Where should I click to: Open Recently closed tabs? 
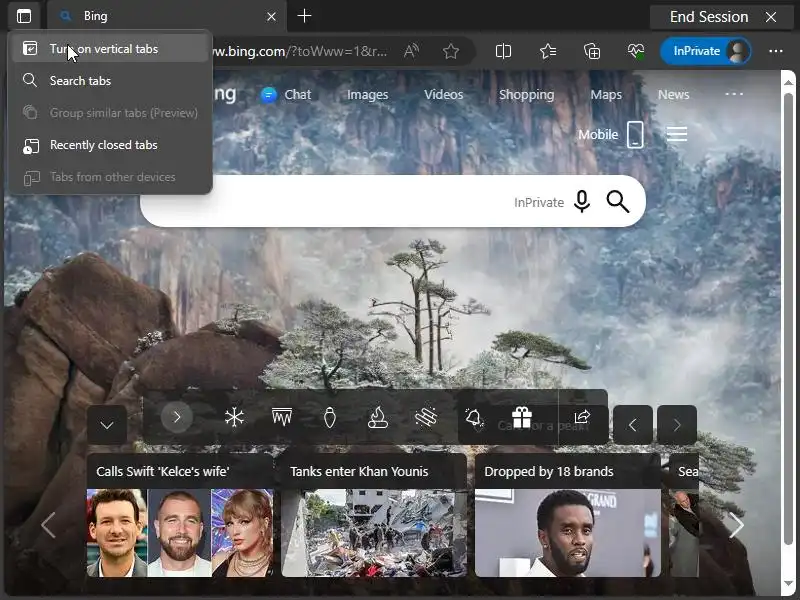pyautogui.click(x=110, y=145)
